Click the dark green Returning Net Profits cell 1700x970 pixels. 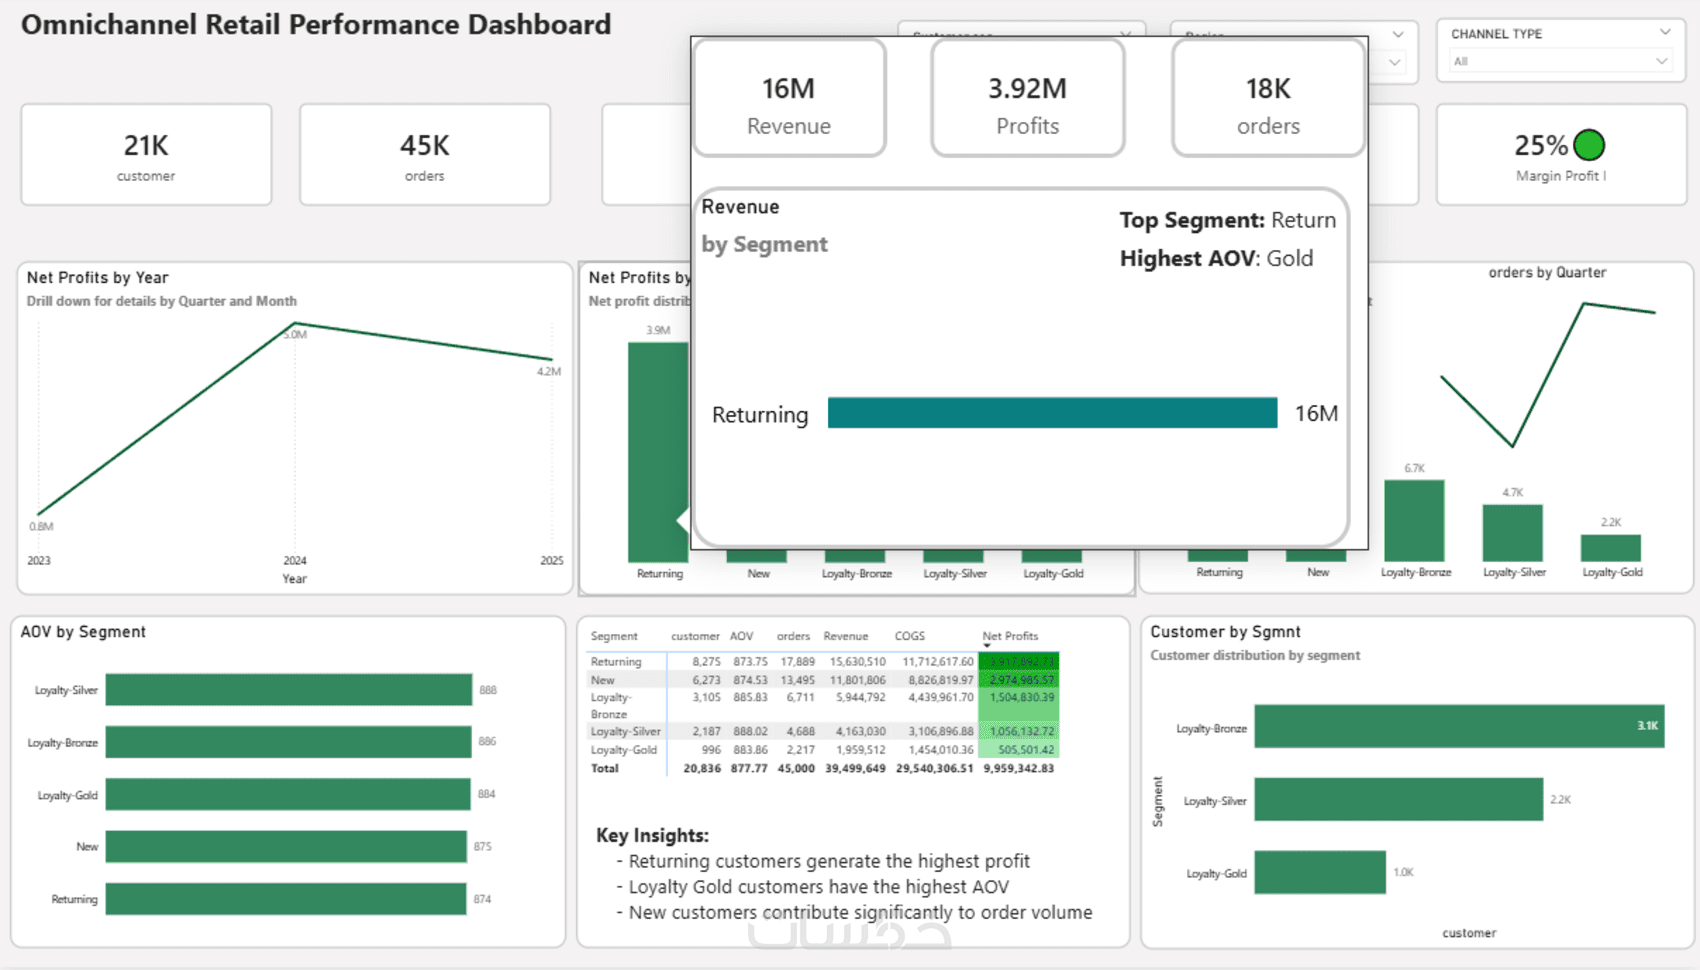point(1018,662)
